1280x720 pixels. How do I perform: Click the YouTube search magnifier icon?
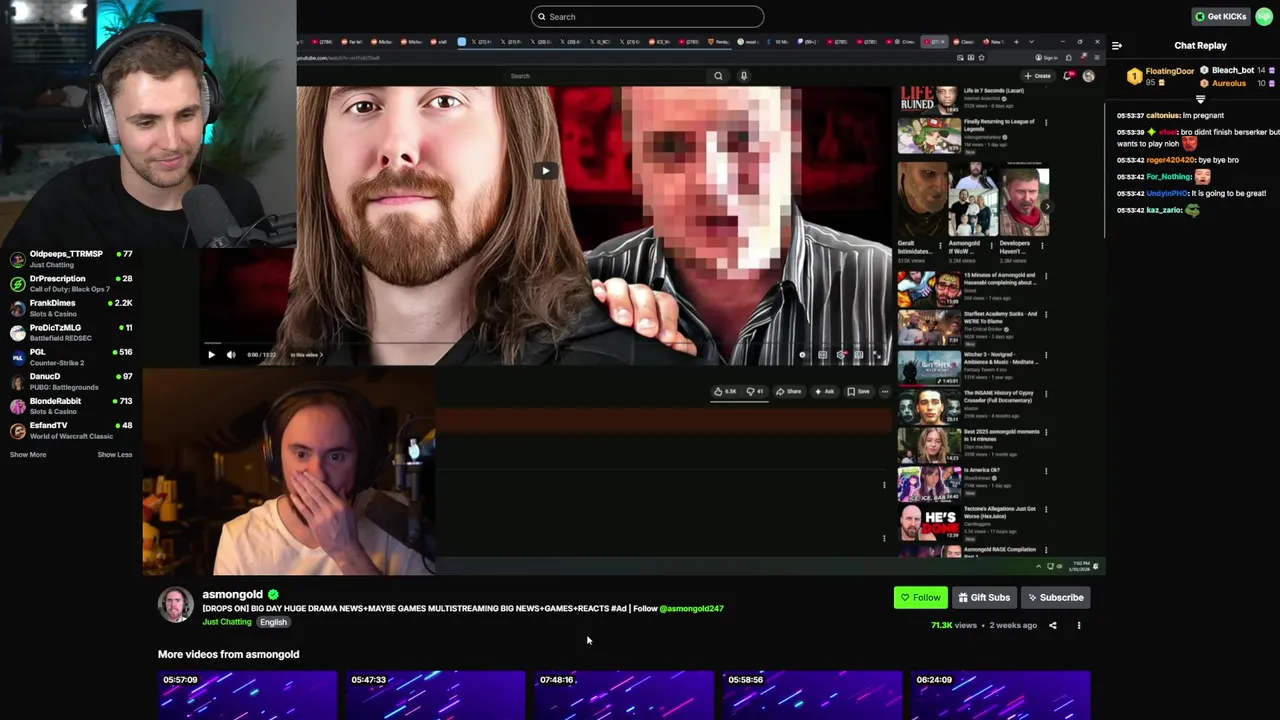pyautogui.click(x=718, y=76)
